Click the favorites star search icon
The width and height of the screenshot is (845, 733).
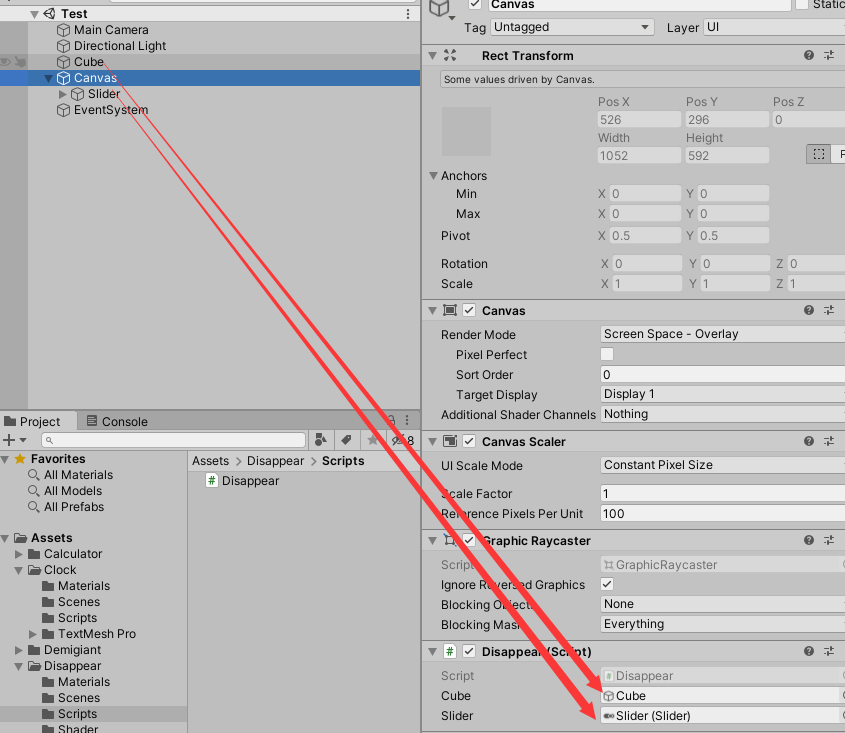[371, 440]
